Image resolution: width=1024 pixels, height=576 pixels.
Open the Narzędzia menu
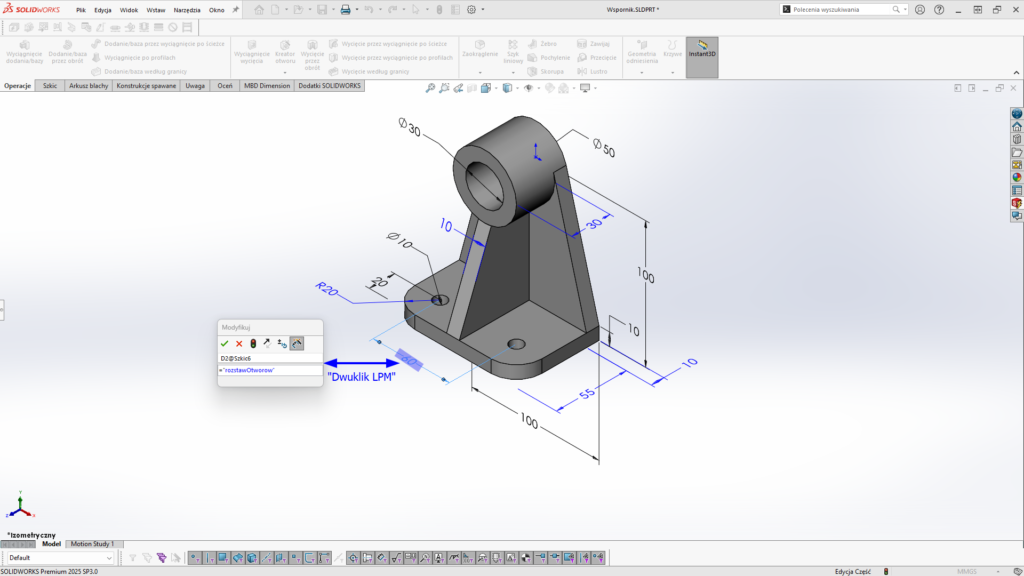click(187, 10)
